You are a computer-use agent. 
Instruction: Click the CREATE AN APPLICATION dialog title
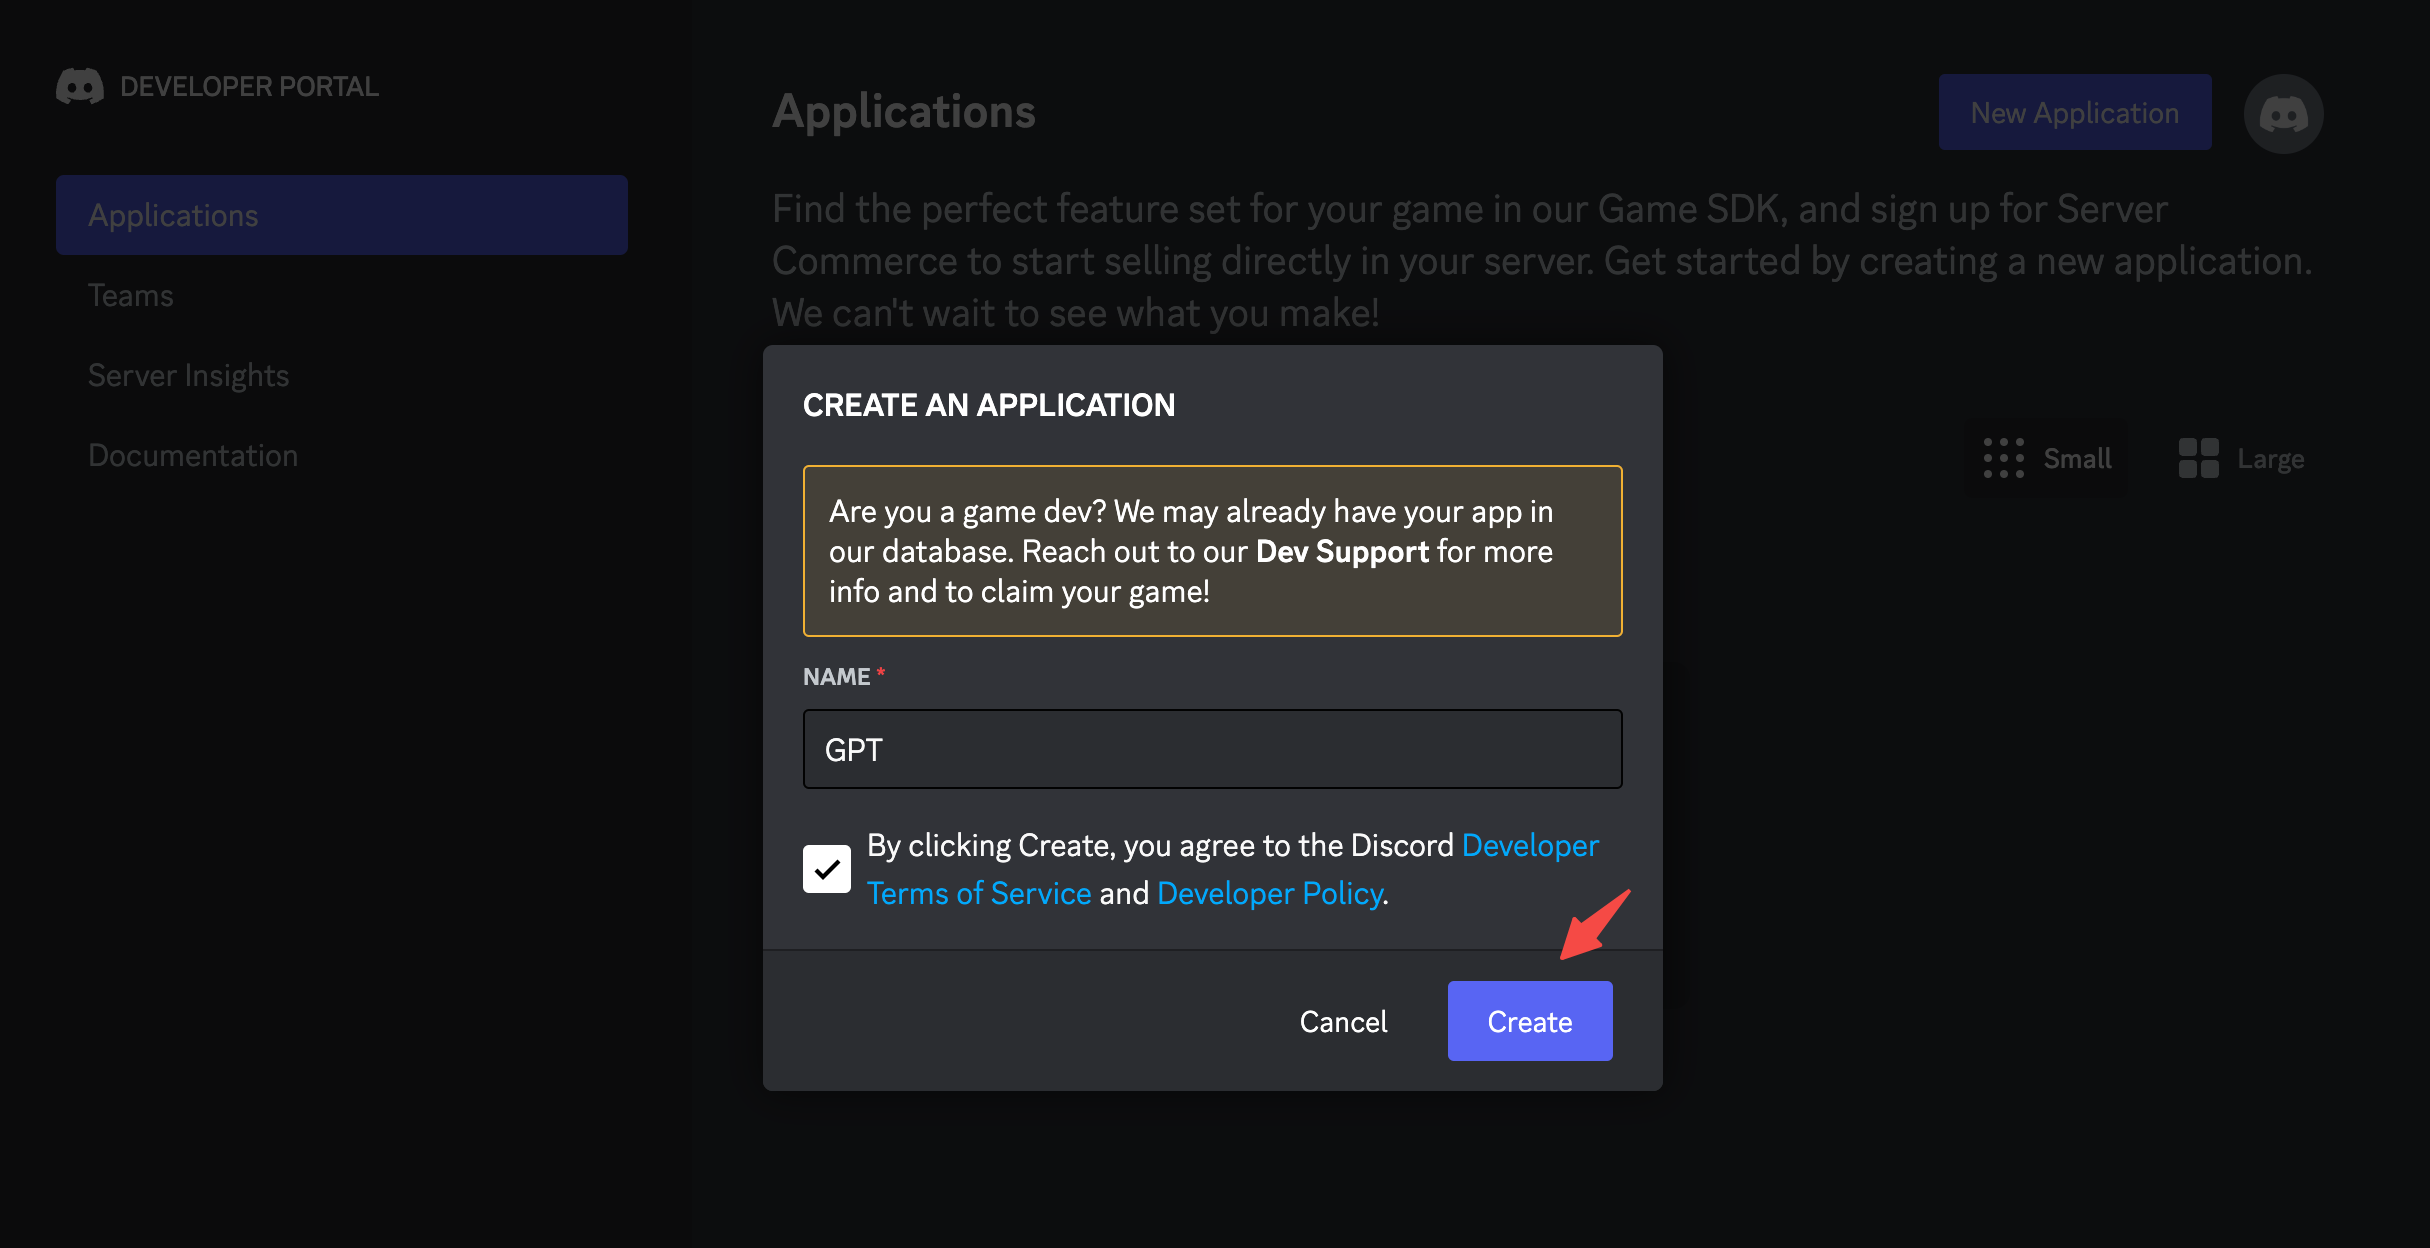[989, 405]
